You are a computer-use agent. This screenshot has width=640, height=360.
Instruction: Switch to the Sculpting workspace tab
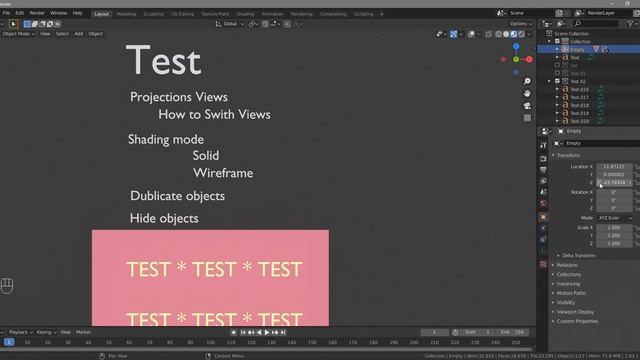tap(153, 14)
